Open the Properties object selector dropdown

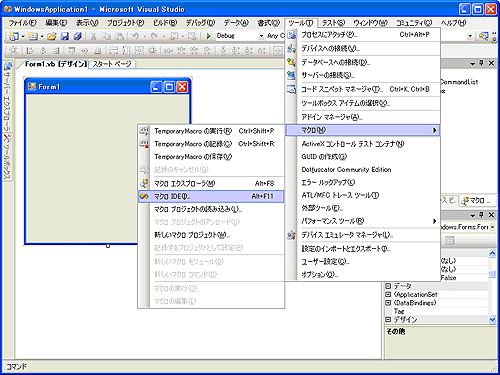(493, 227)
